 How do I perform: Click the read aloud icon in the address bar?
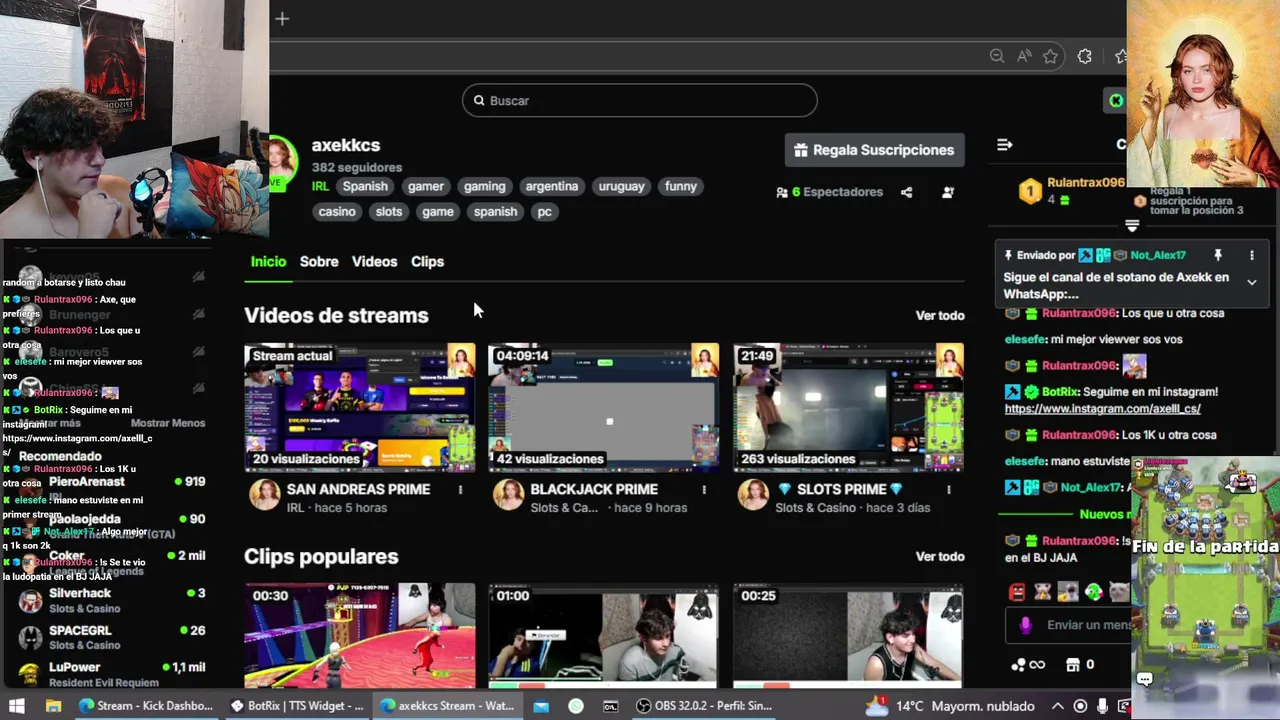(1024, 57)
